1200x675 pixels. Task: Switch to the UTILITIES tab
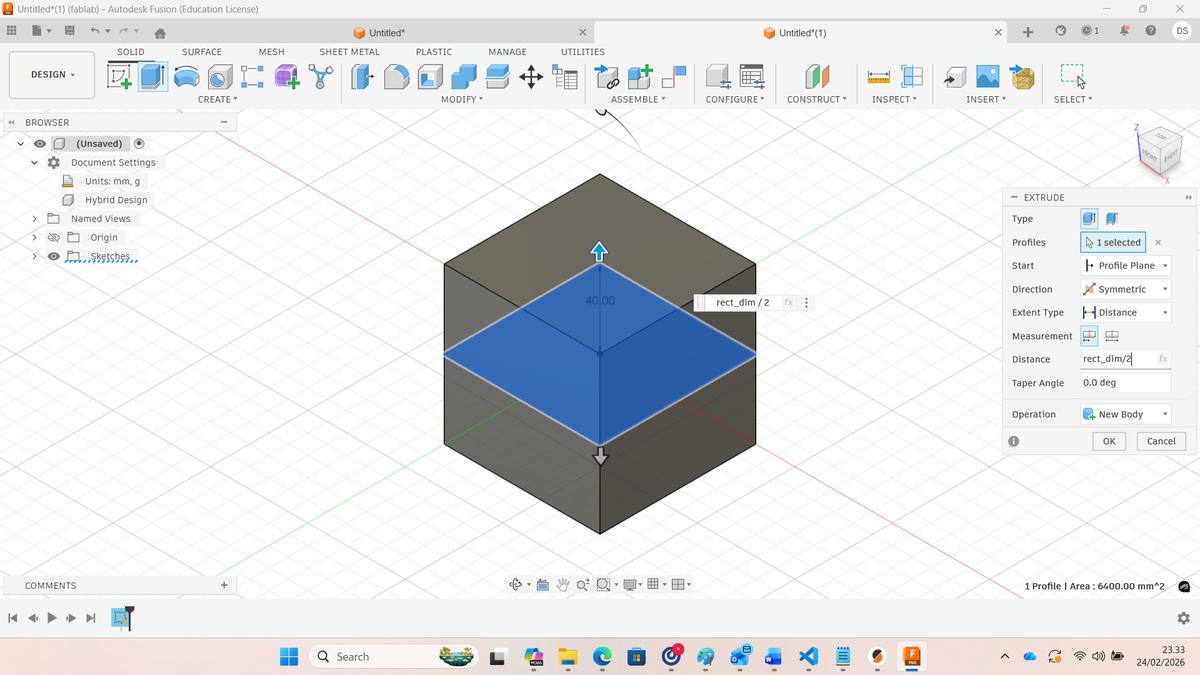582,52
